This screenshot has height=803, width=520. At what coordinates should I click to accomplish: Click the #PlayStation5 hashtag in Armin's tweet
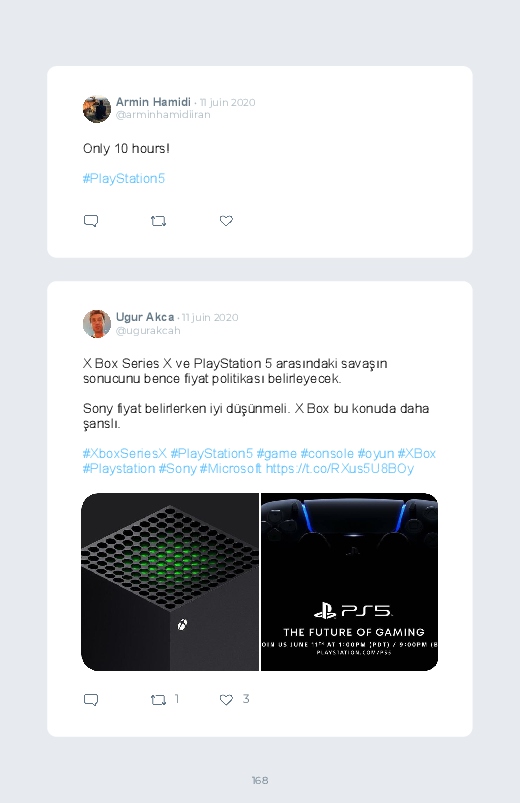click(124, 178)
